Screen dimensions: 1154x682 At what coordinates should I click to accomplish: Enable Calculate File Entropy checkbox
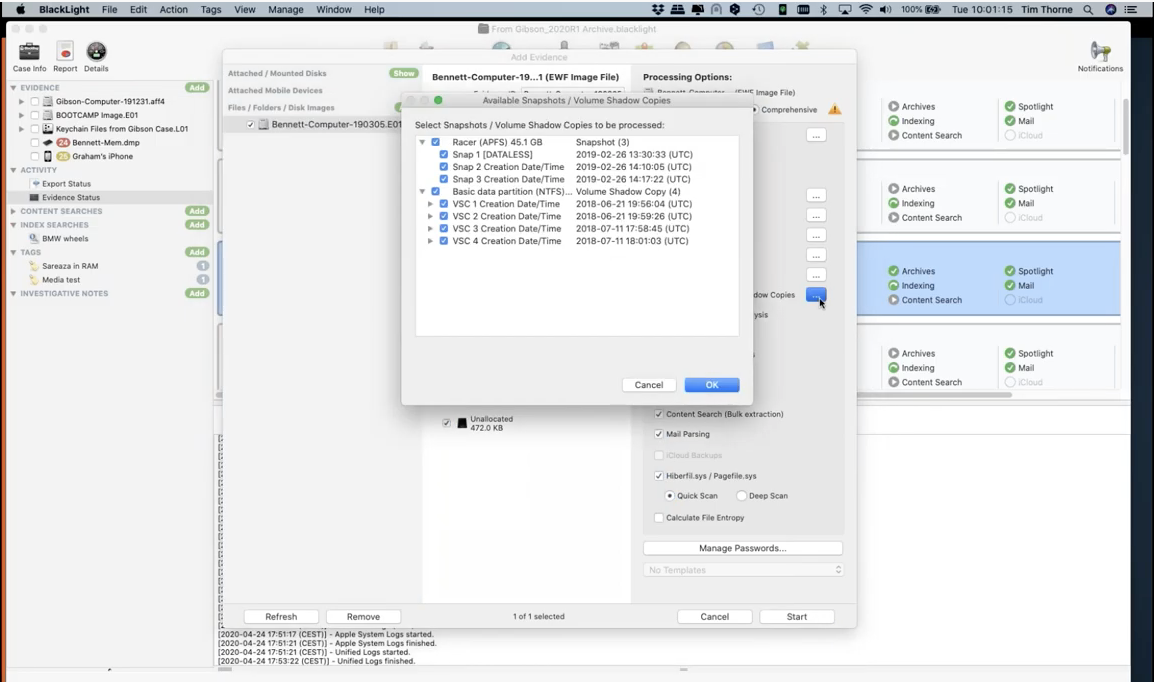pyautogui.click(x=658, y=518)
